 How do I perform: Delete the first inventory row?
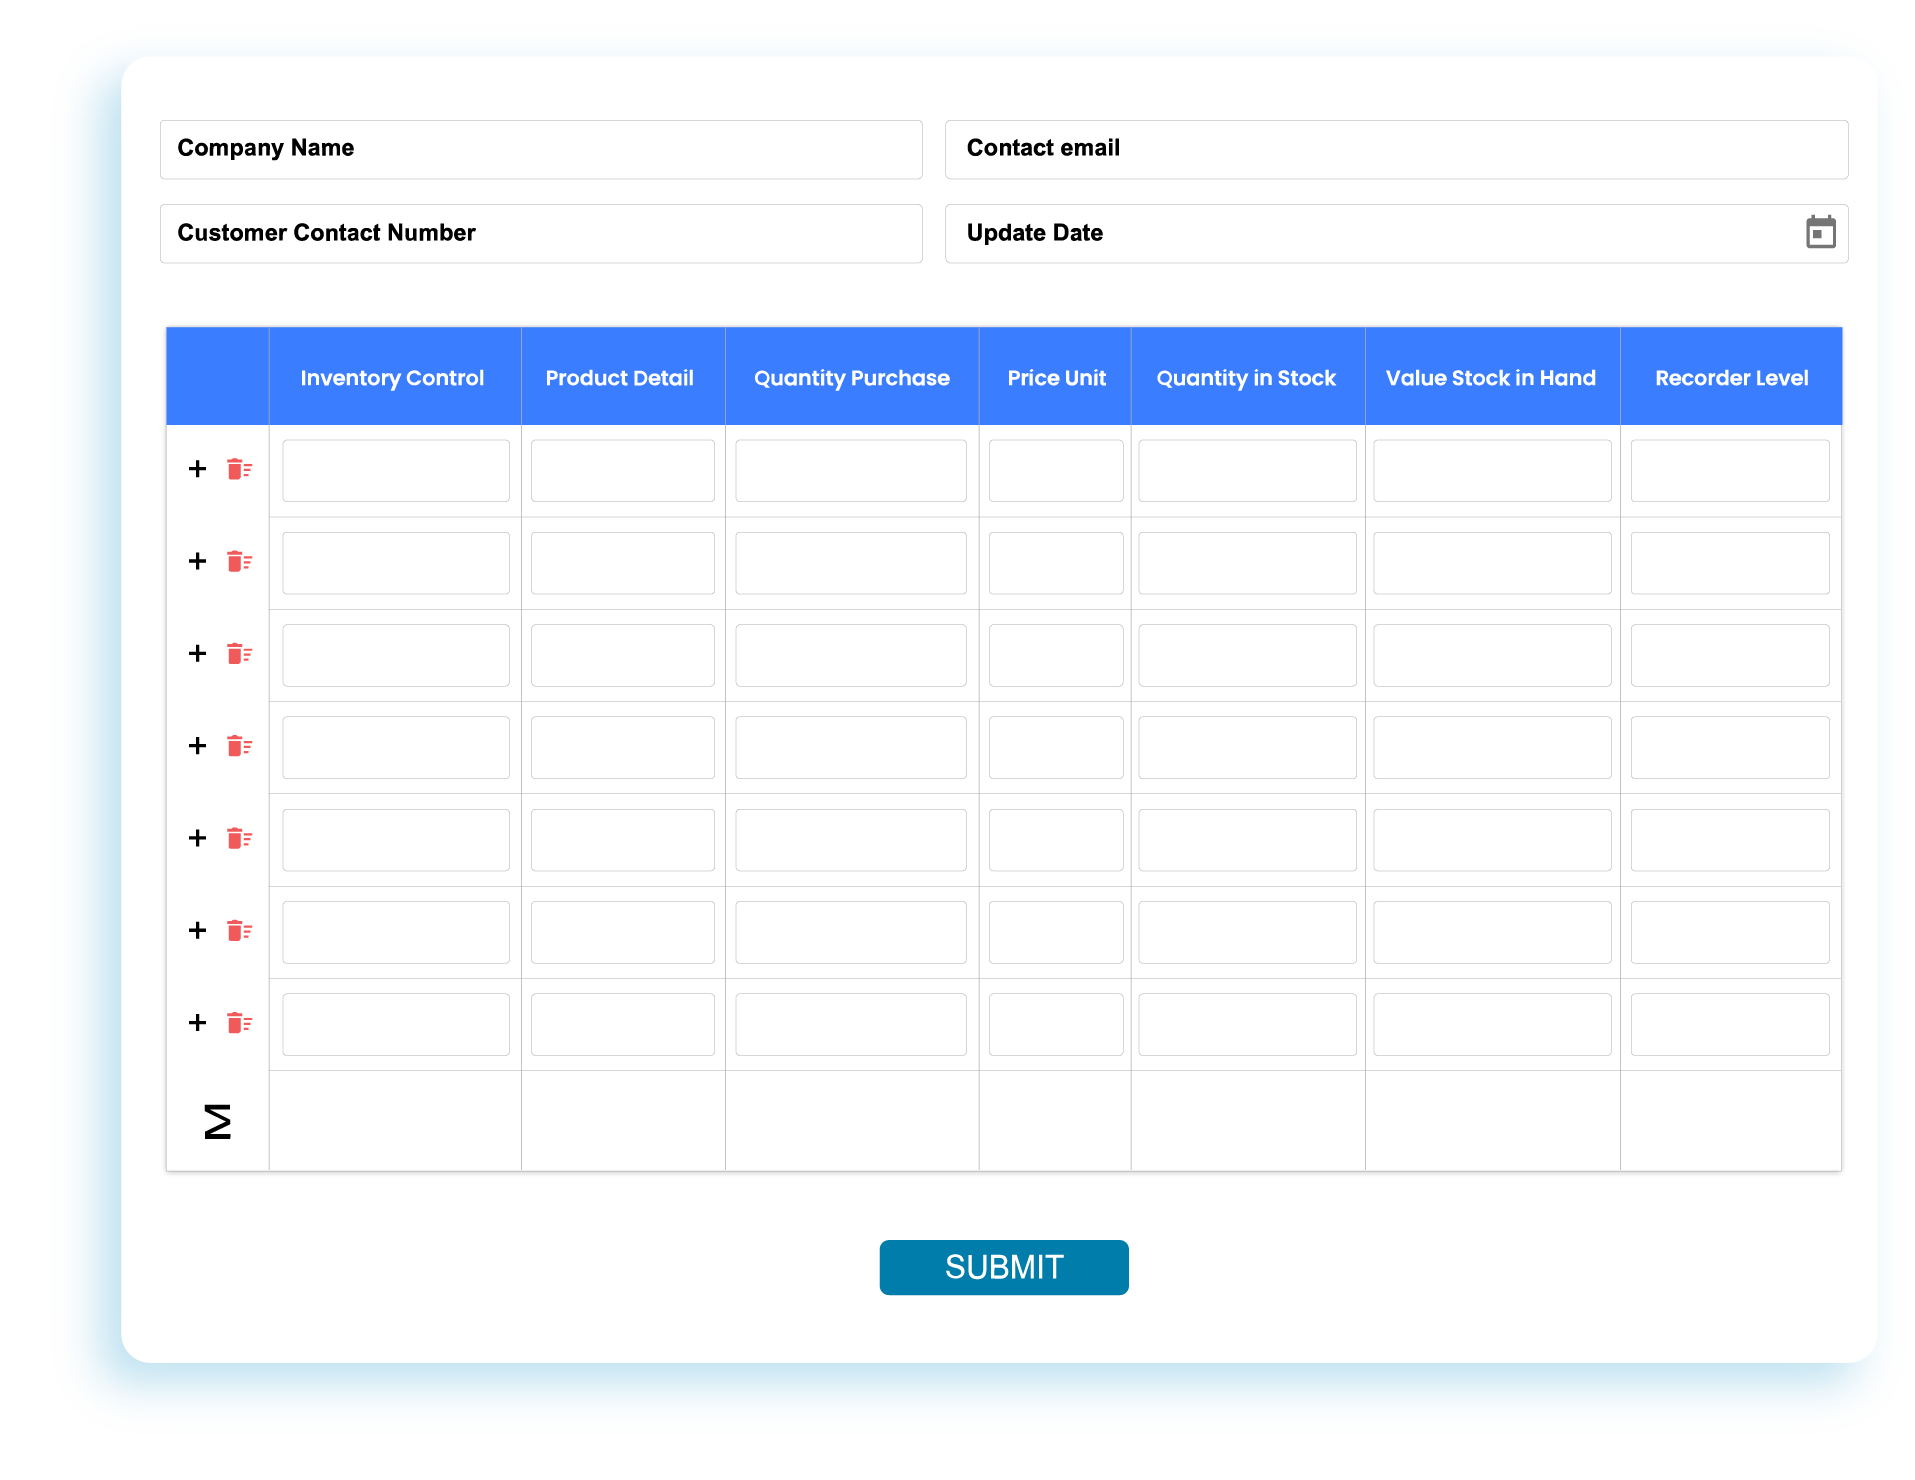(239, 468)
